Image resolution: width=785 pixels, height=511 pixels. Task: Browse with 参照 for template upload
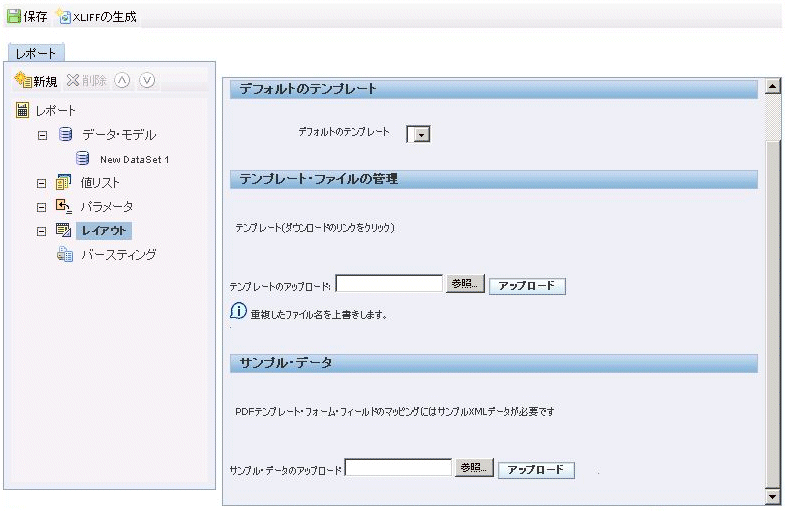pyautogui.click(x=465, y=284)
